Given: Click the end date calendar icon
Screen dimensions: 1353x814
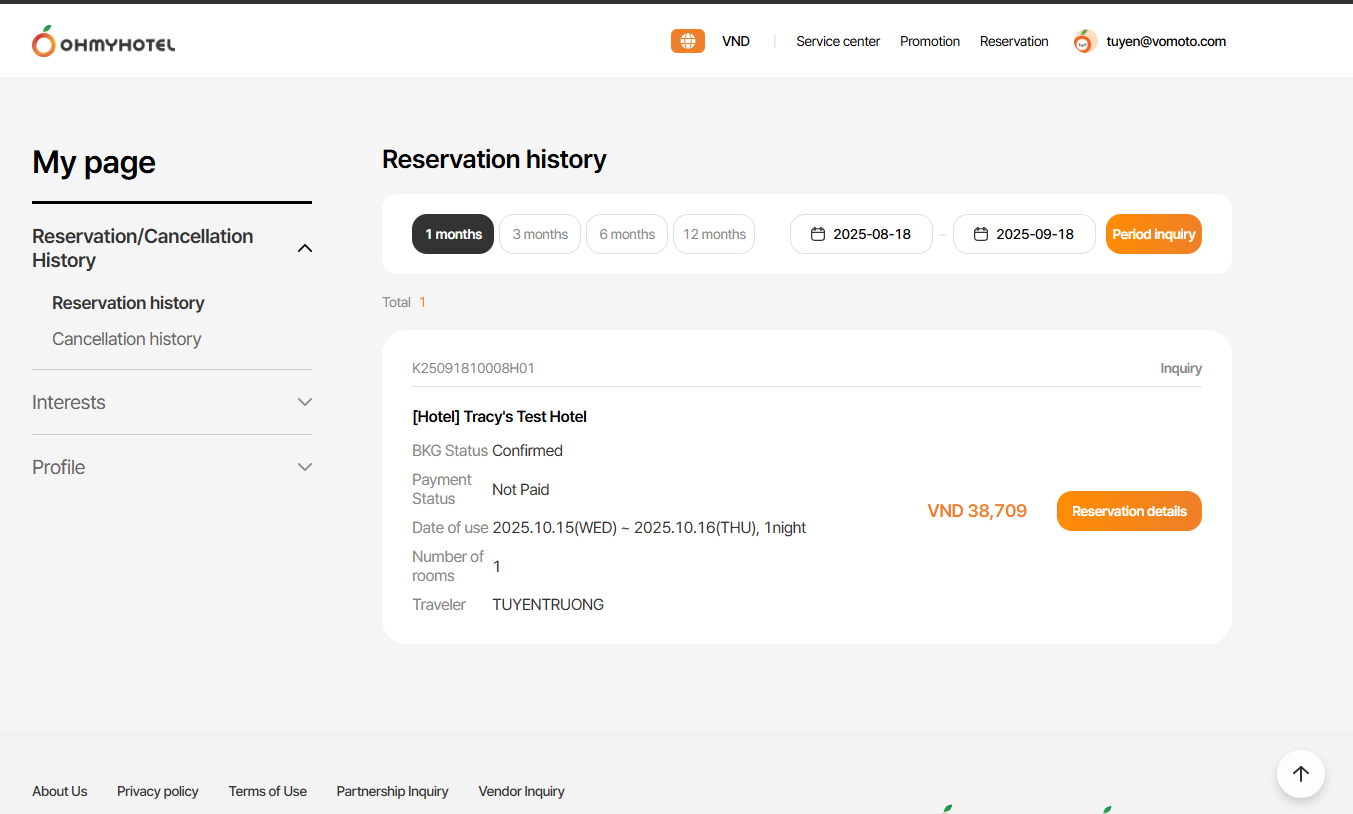Looking at the screenshot, I should (x=980, y=234).
